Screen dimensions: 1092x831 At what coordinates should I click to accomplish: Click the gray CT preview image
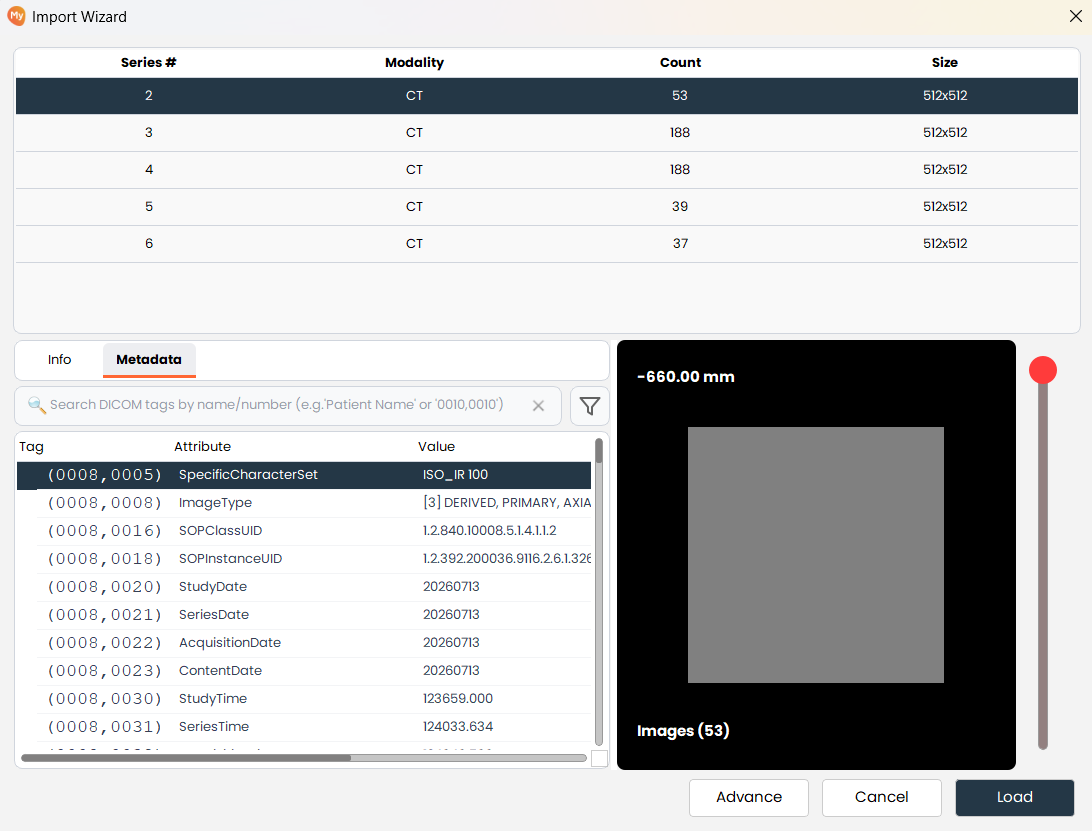click(x=816, y=555)
